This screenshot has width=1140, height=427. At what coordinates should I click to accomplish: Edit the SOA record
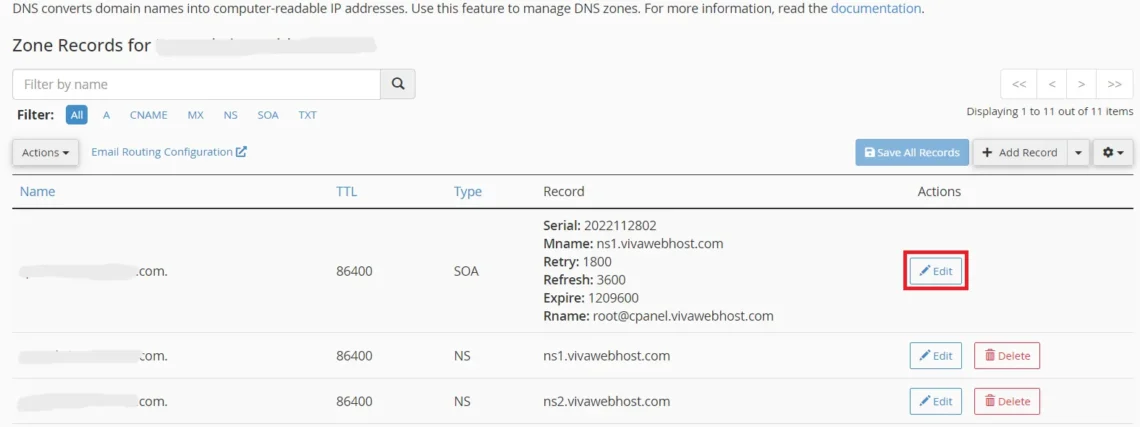pyautogui.click(x=936, y=271)
